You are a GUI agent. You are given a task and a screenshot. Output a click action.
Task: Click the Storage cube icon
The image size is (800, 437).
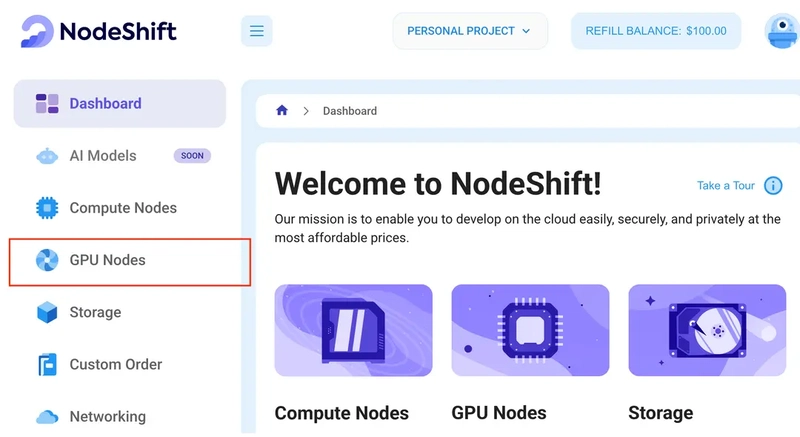pos(47,312)
